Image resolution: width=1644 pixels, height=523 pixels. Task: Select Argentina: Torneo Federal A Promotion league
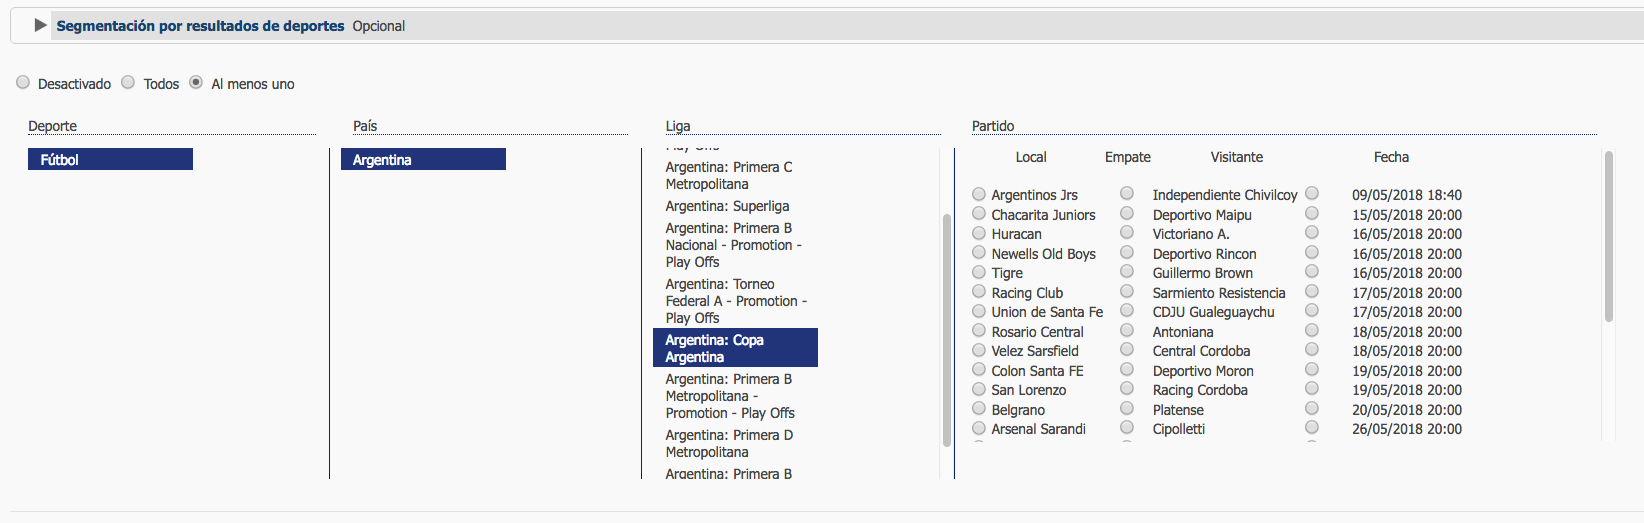coord(735,301)
